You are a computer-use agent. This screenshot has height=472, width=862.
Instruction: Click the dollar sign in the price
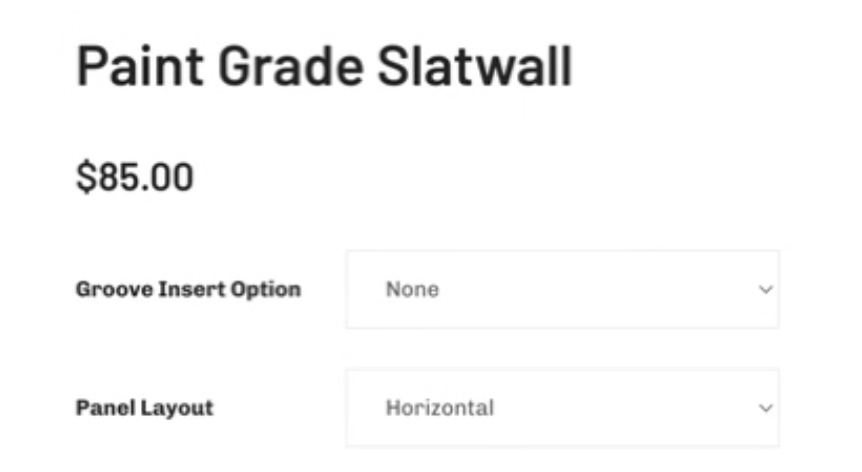tap(84, 178)
